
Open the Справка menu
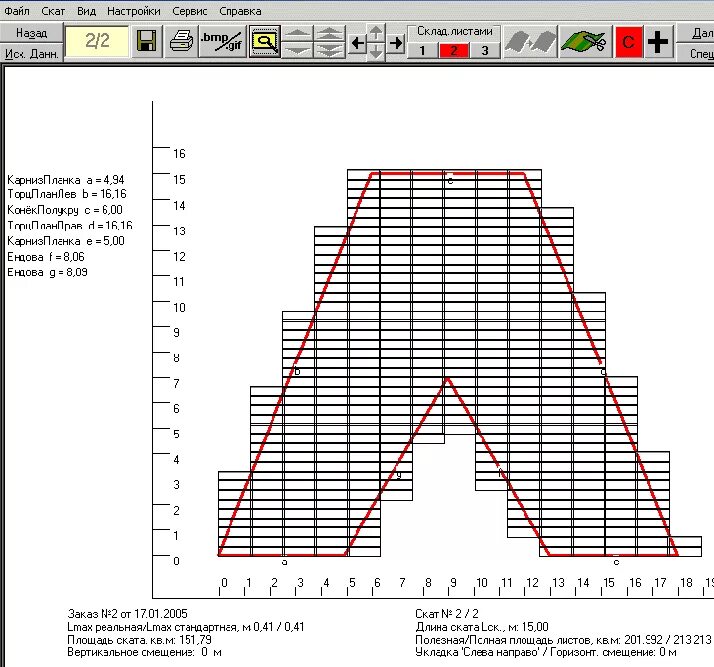click(240, 11)
